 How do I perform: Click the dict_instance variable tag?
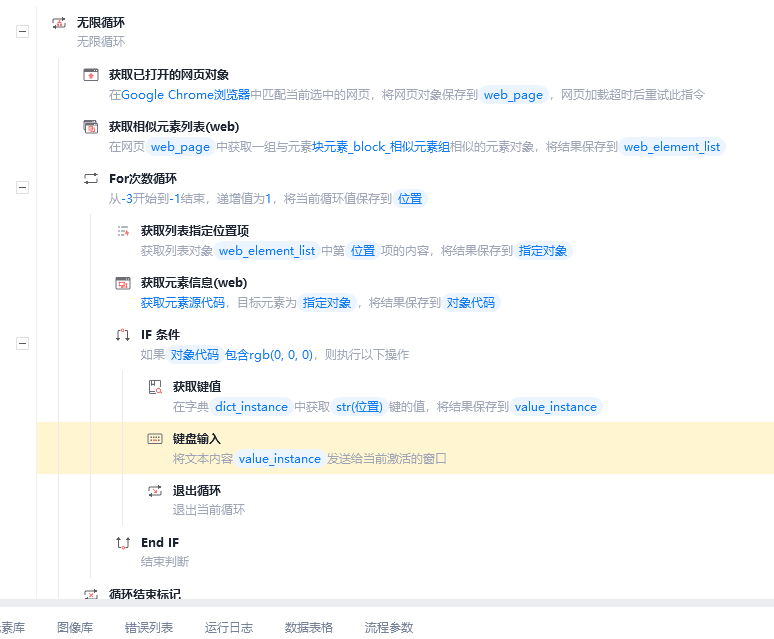(252, 407)
